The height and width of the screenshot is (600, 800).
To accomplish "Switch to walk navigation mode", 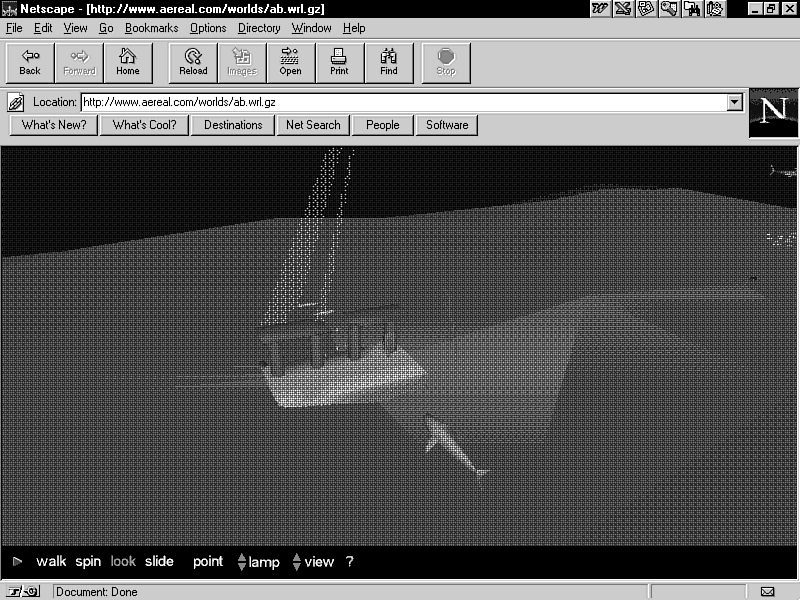I will coord(51,562).
